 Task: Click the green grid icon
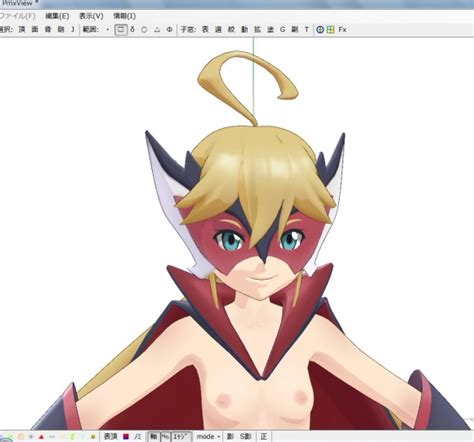tap(330, 30)
